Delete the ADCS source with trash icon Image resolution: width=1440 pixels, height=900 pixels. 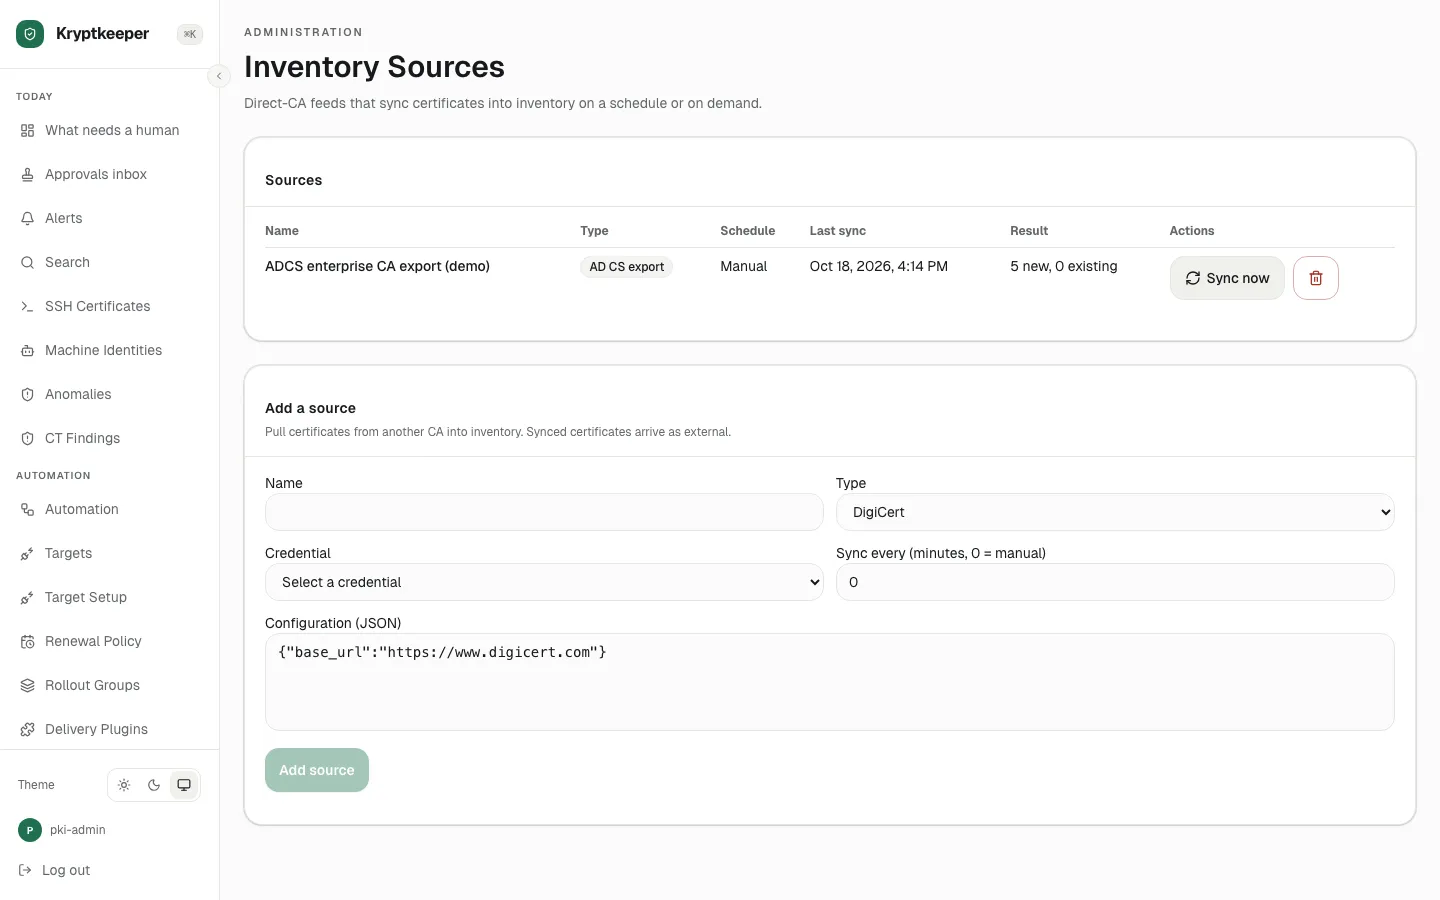tap(1316, 278)
